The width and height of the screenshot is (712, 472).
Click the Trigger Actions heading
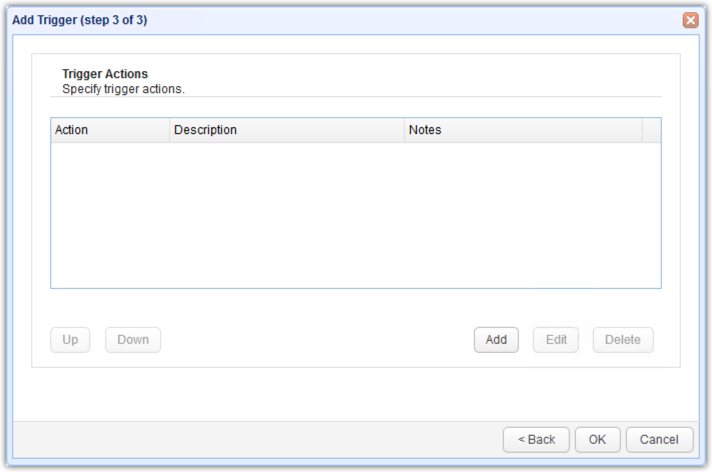105,74
